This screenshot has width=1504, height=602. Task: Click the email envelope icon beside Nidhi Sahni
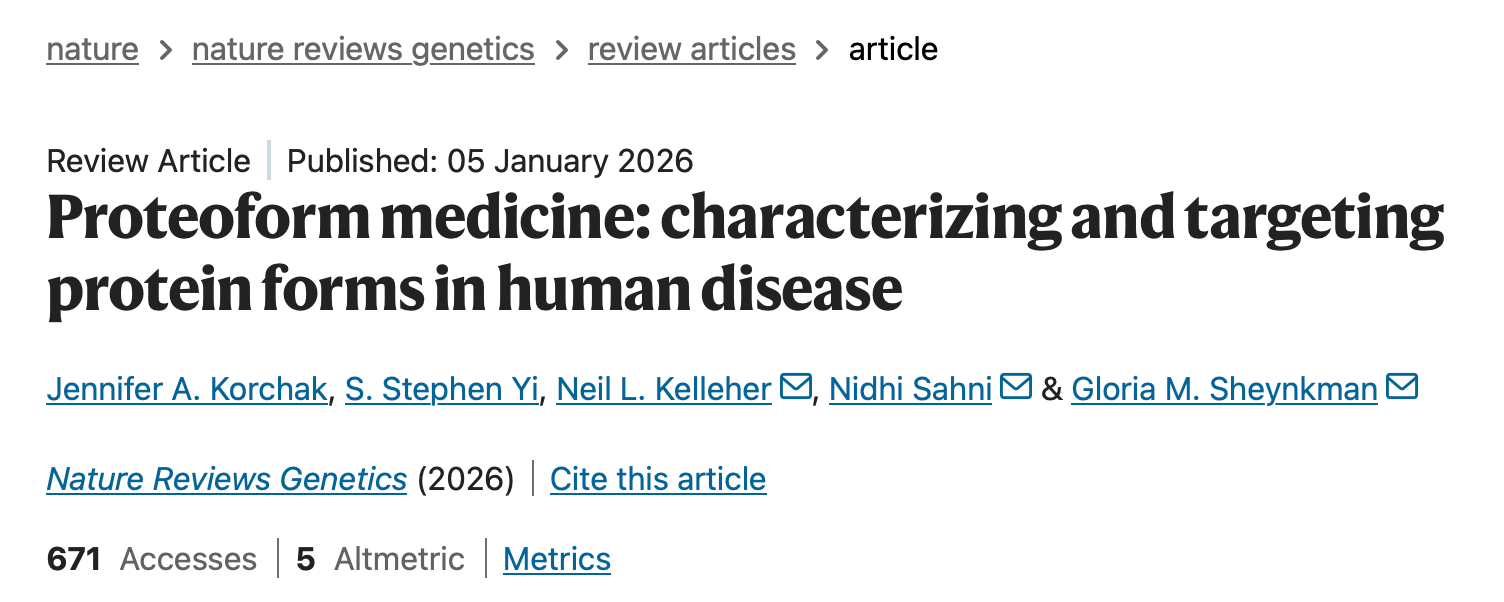tap(1015, 387)
